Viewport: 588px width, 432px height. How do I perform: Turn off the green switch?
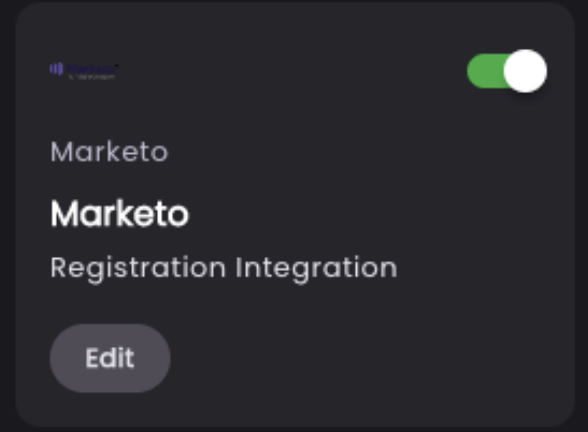coord(507,71)
